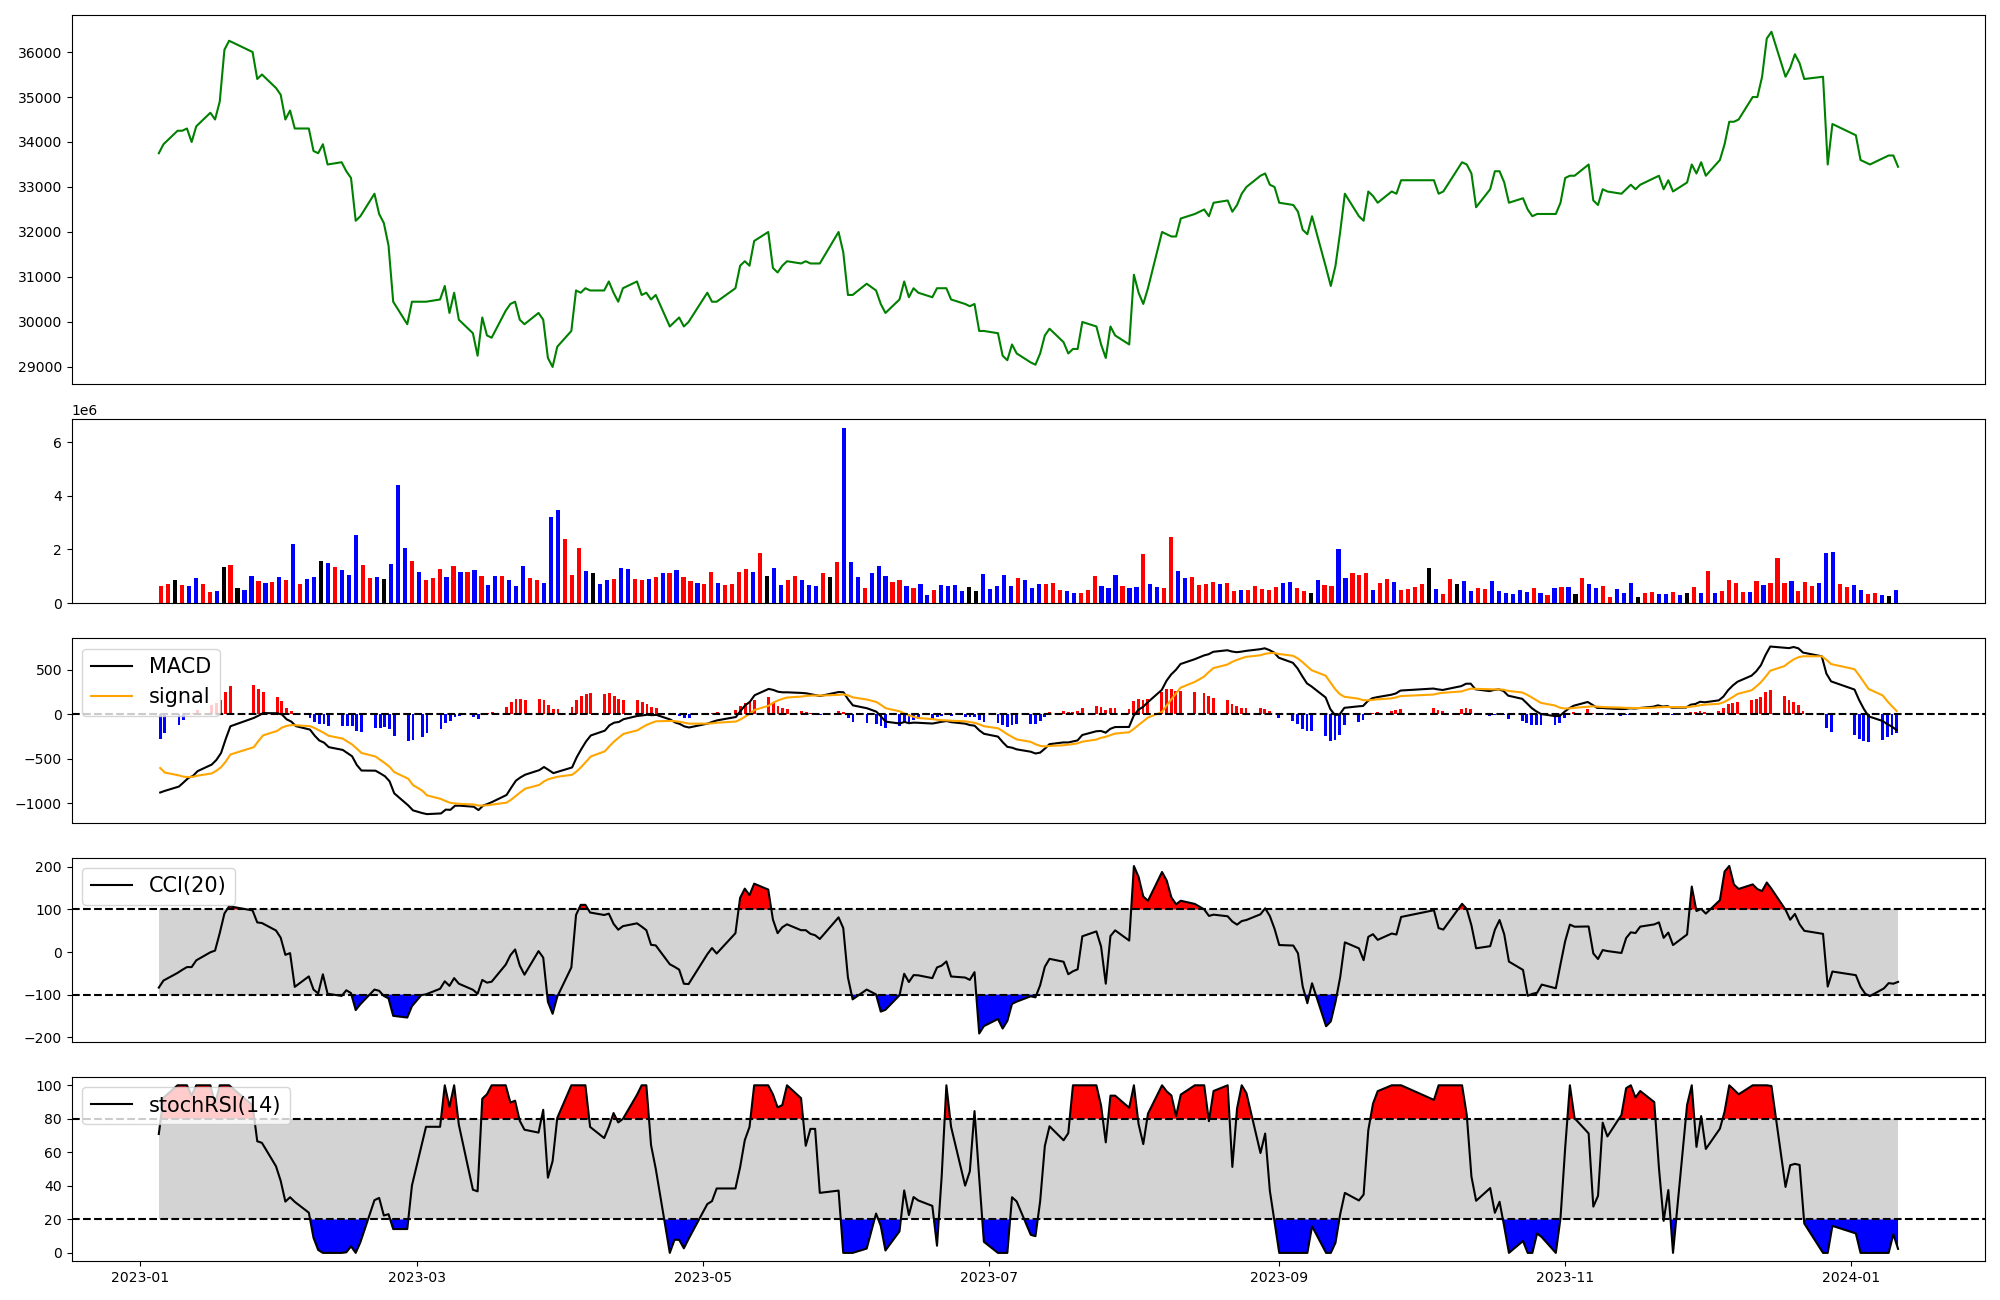Click the 2023-11 date axis label
The height and width of the screenshot is (1300, 2000).
click(1565, 1277)
